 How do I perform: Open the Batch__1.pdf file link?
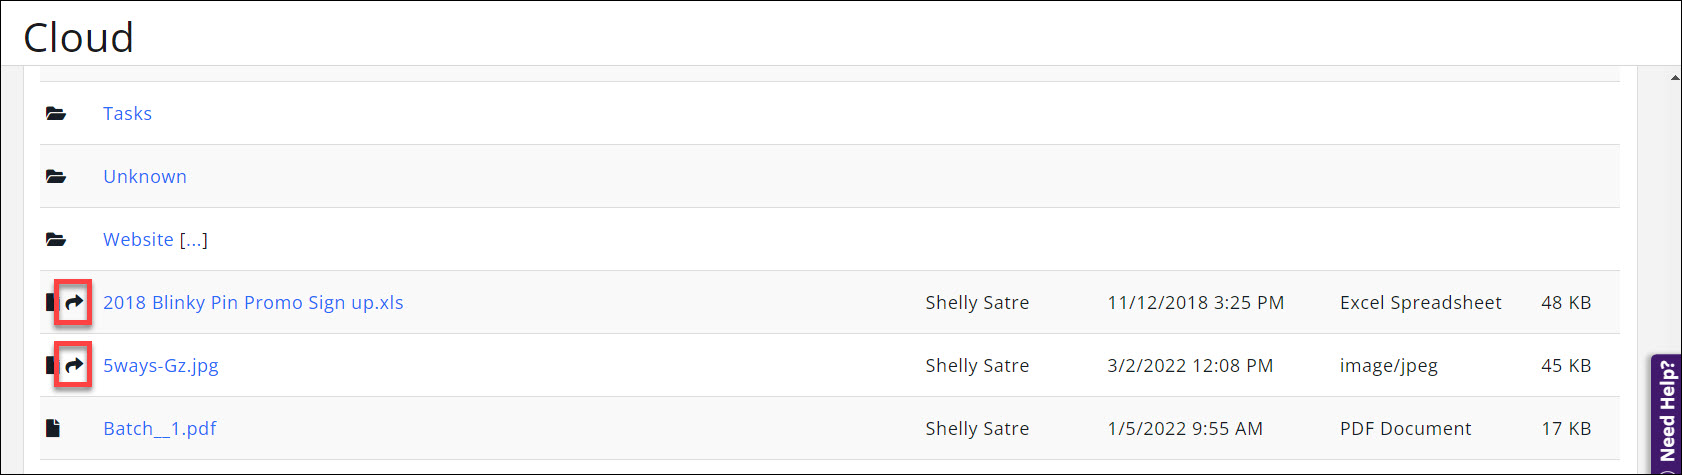point(160,429)
